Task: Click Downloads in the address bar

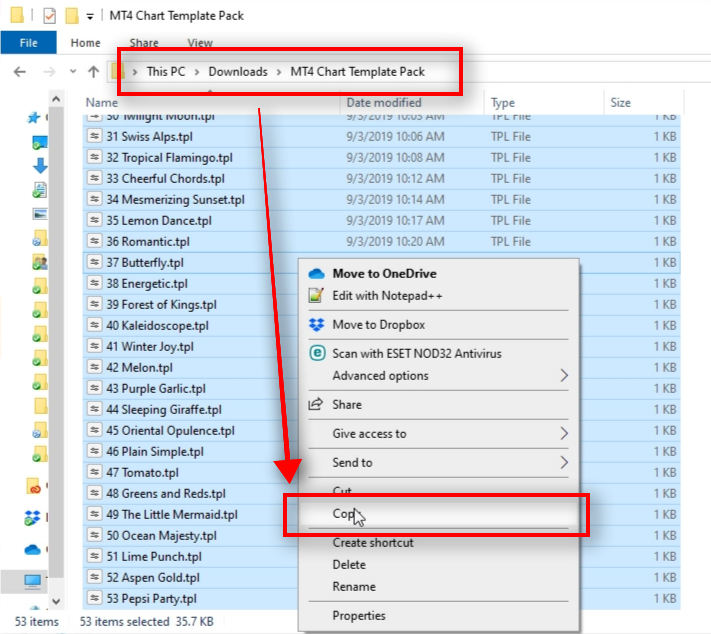Action: coord(238,72)
